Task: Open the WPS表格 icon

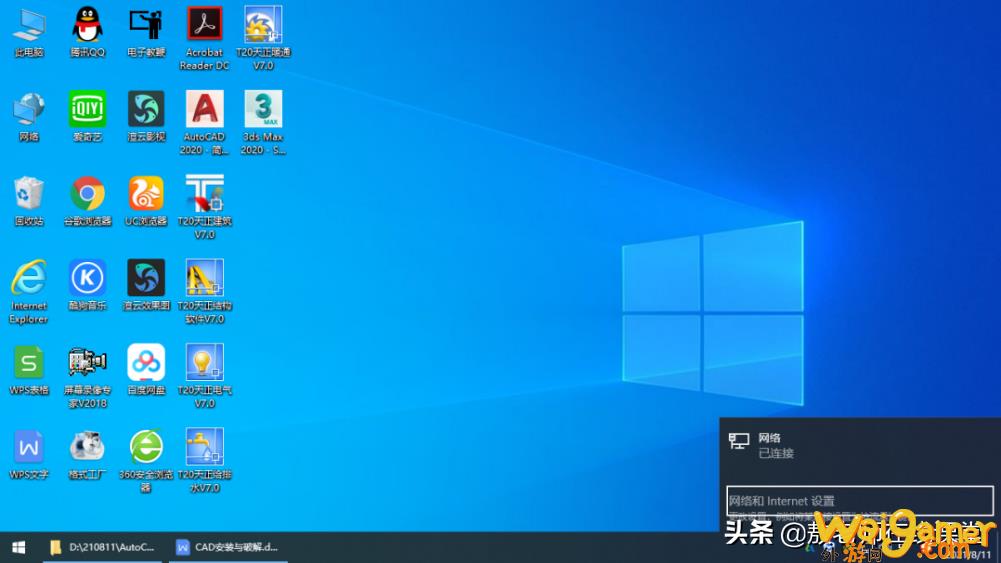Action: [x=29, y=370]
